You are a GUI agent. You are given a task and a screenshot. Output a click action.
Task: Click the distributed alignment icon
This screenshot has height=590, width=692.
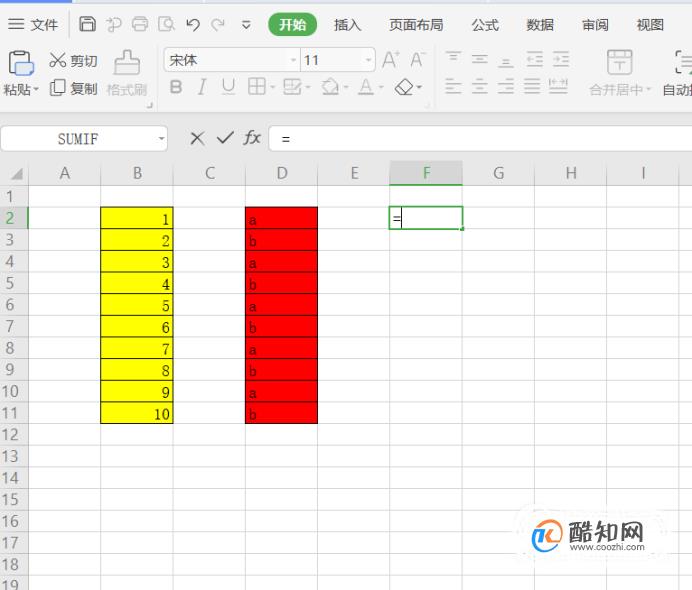pyautogui.click(x=558, y=86)
